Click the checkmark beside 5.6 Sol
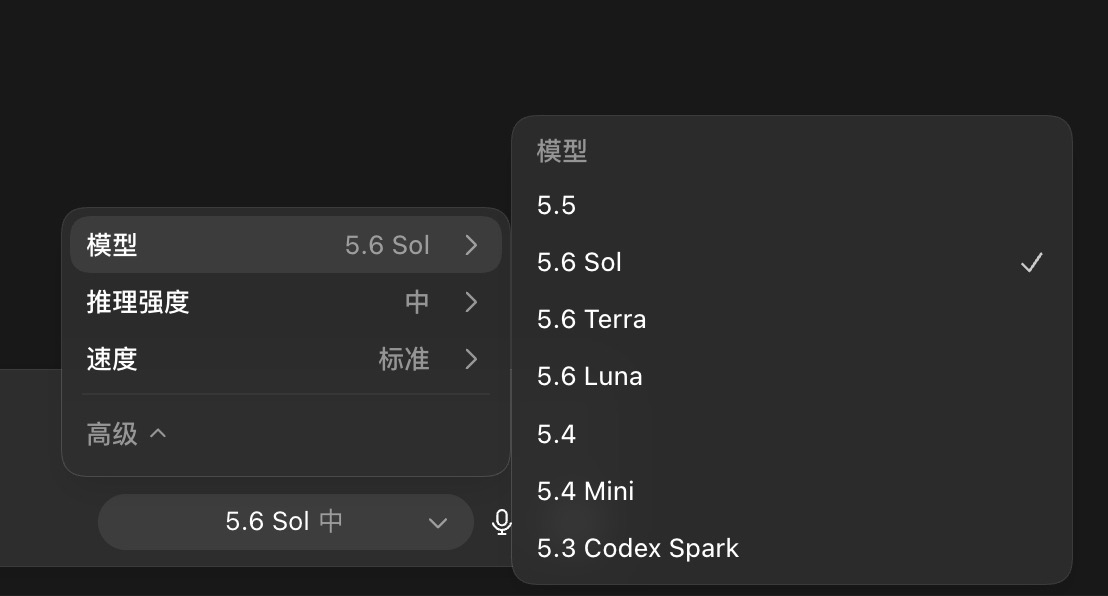Viewport: 1108px width, 596px height. (x=1032, y=263)
